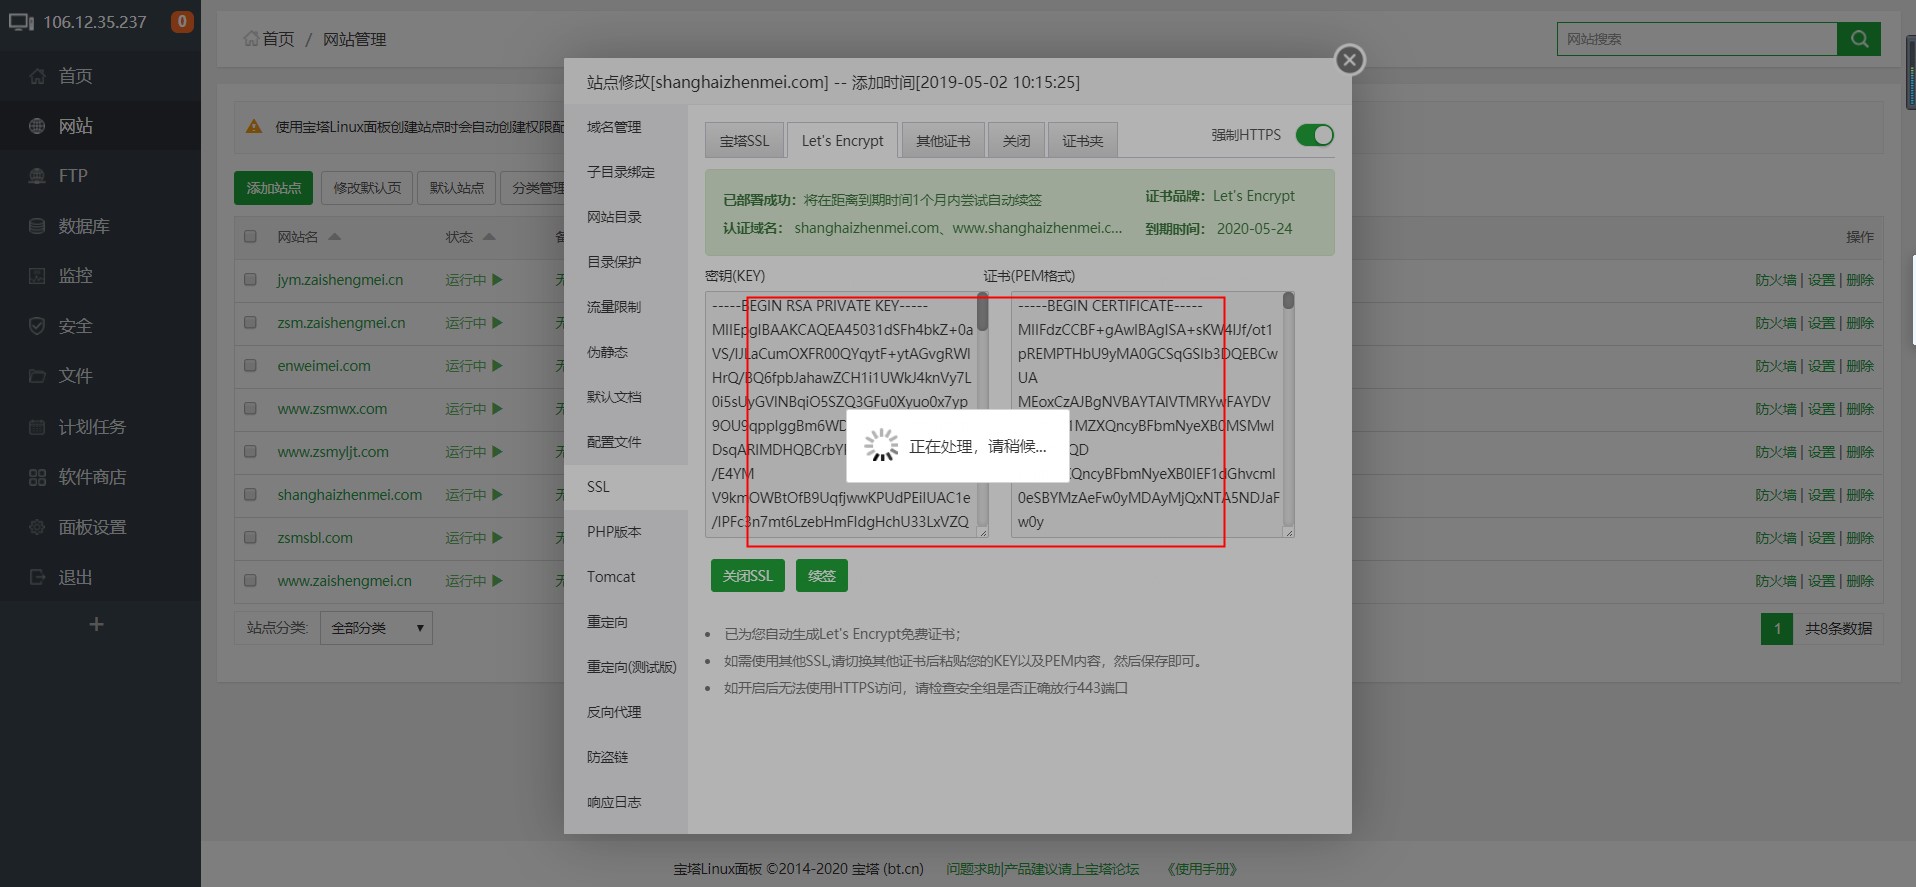1916x887 pixels.
Task: Click the orange notification badge 0
Action: tap(182, 21)
